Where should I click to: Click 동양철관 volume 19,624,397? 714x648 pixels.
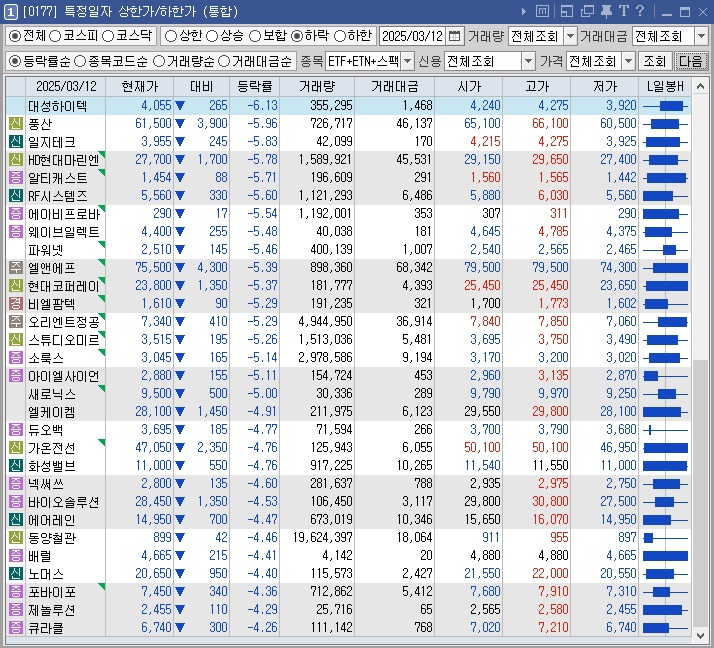click(x=322, y=537)
